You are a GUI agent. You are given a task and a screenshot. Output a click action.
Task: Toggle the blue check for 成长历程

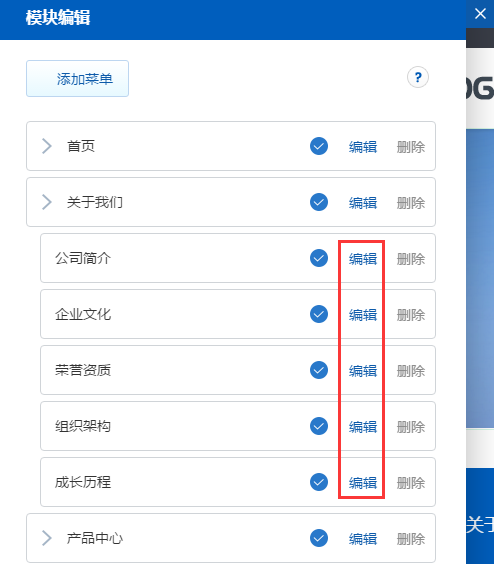click(319, 482)
